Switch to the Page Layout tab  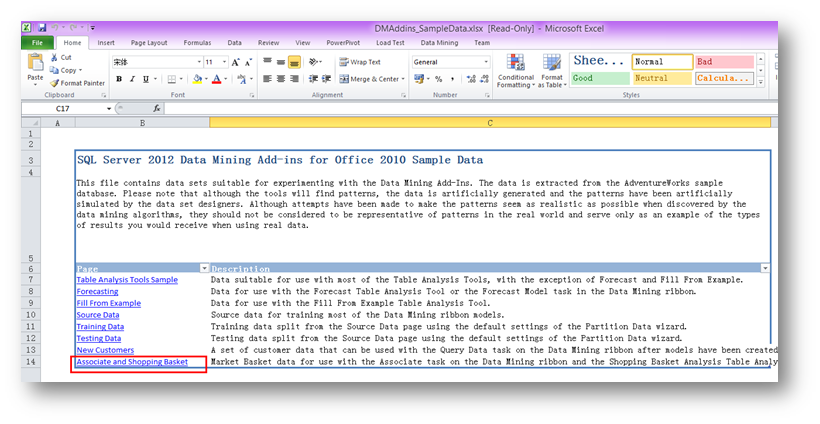pyautogui.click(x=149, y=43)
